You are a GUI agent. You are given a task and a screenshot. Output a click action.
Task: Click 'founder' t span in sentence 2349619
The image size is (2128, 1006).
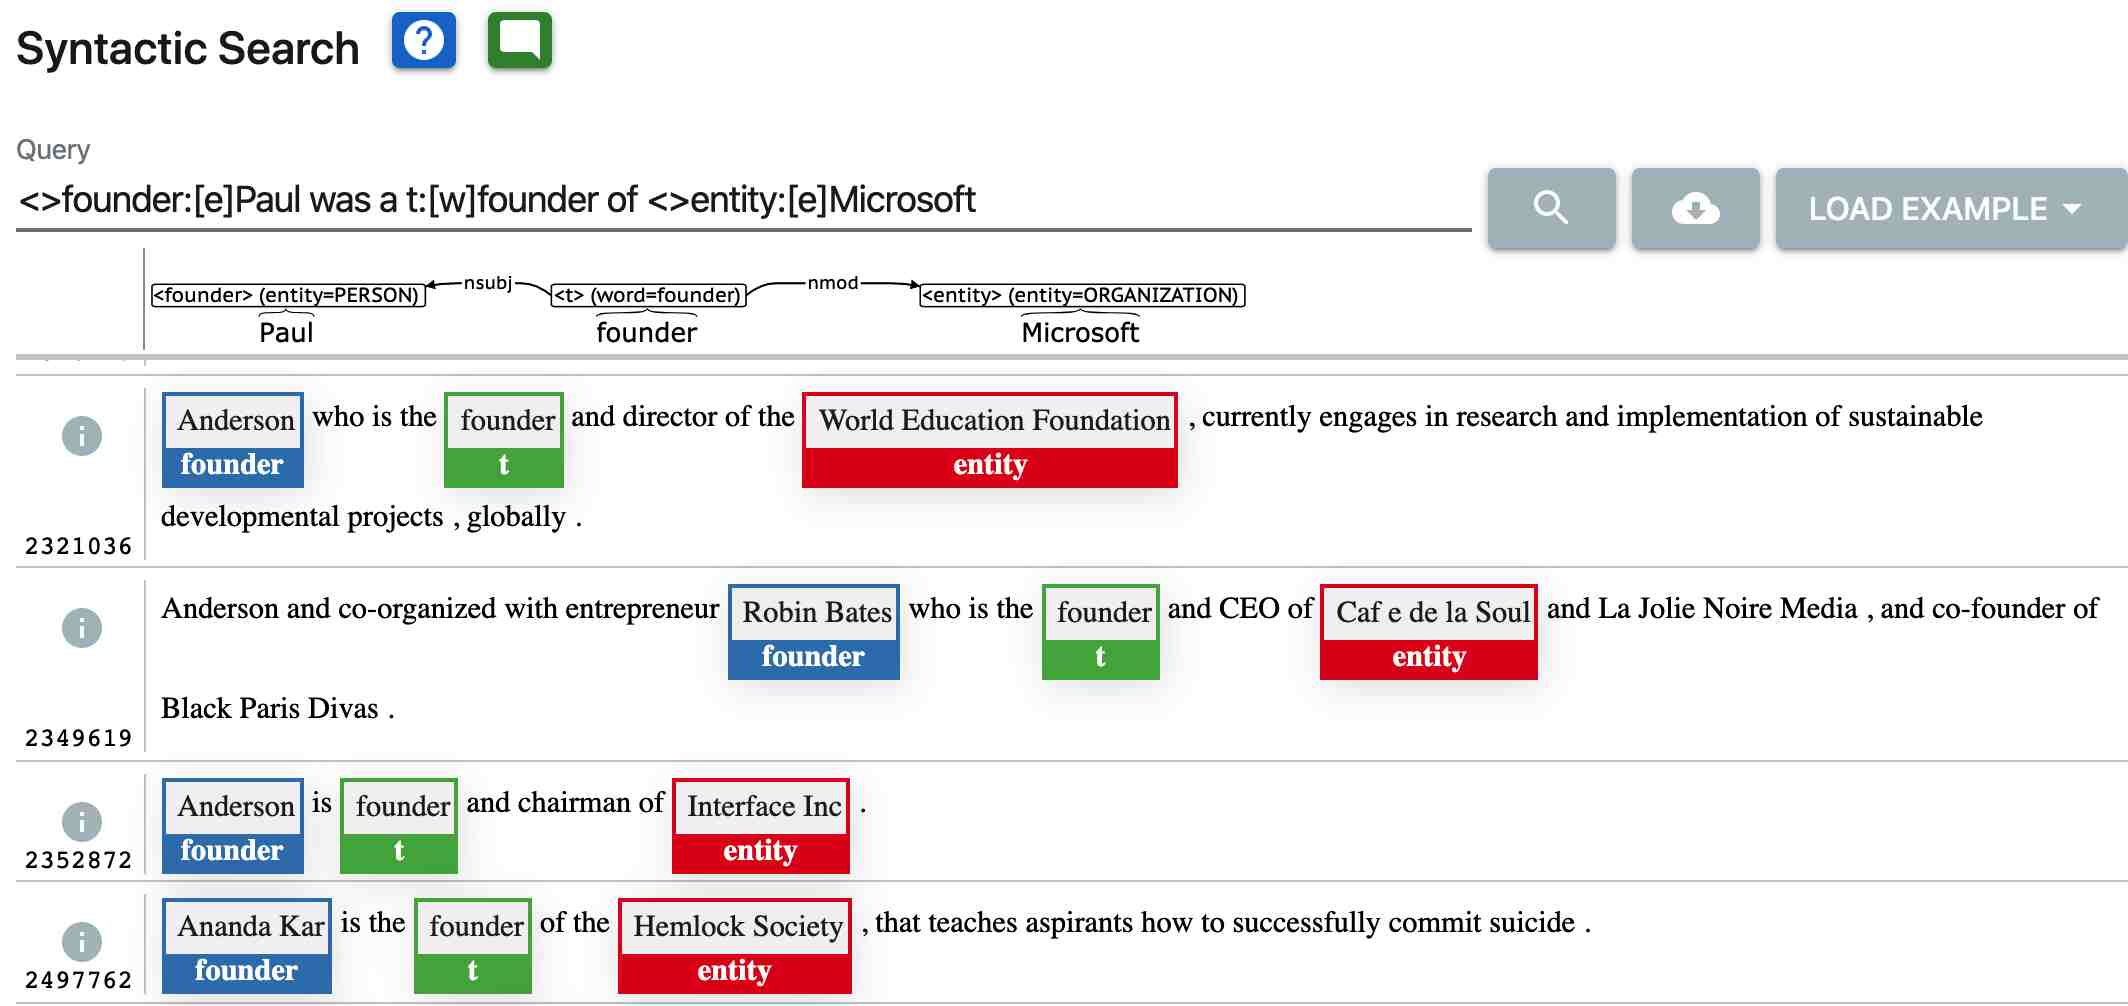click(1101, 632)
